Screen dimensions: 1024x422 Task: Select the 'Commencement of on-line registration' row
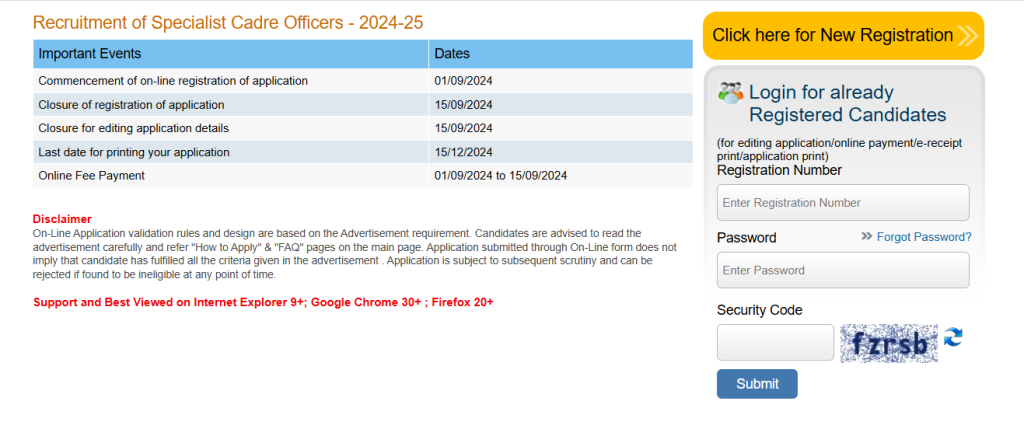click(173, 81)
